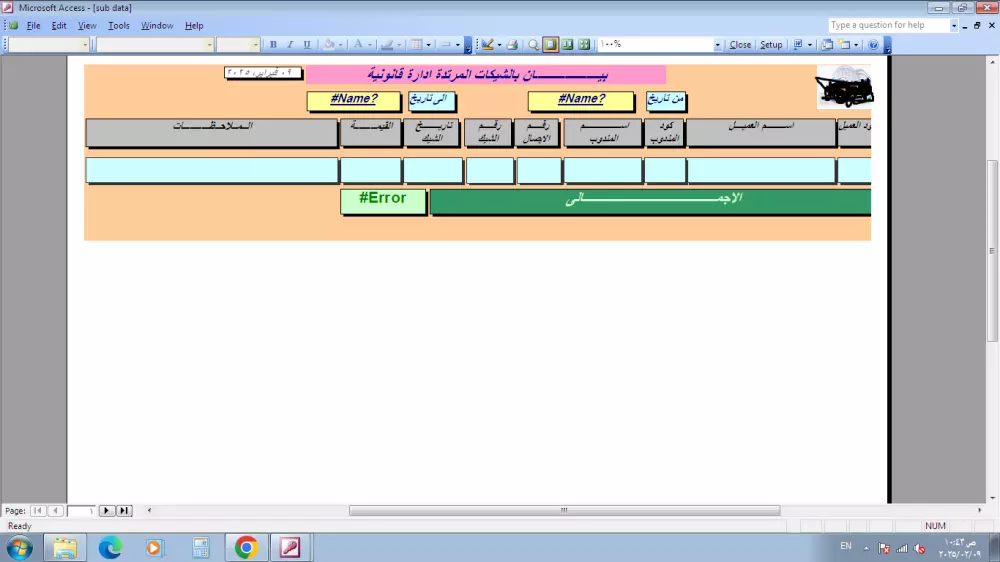Click the View design icon with pencil

point(488,45)
